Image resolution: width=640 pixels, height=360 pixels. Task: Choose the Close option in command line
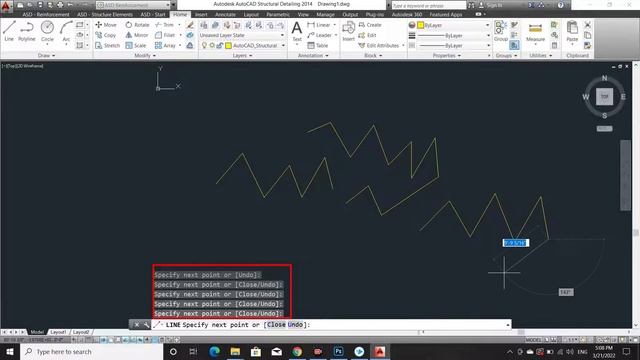(x=276, y=325)
